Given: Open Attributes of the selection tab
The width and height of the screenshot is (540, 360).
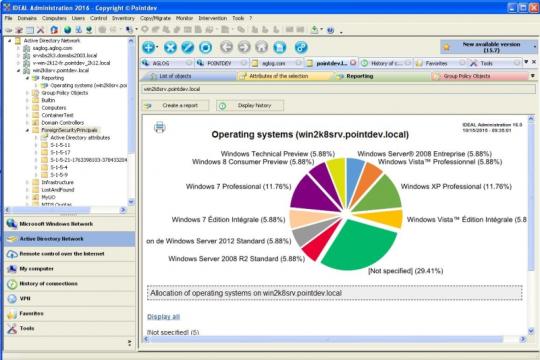Looking at the screenshot, I should tap(284, 76).
